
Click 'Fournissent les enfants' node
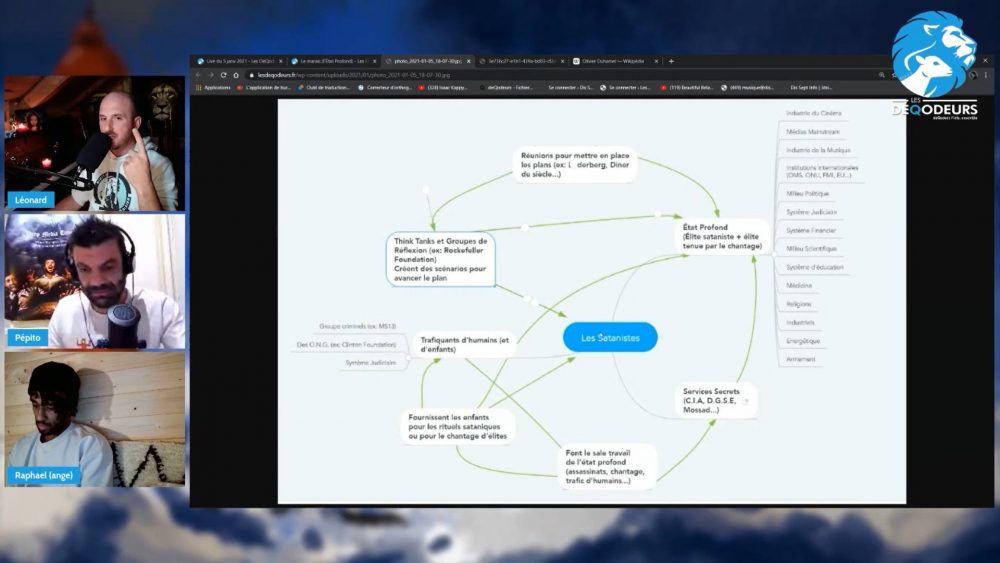tap(457, 427)
